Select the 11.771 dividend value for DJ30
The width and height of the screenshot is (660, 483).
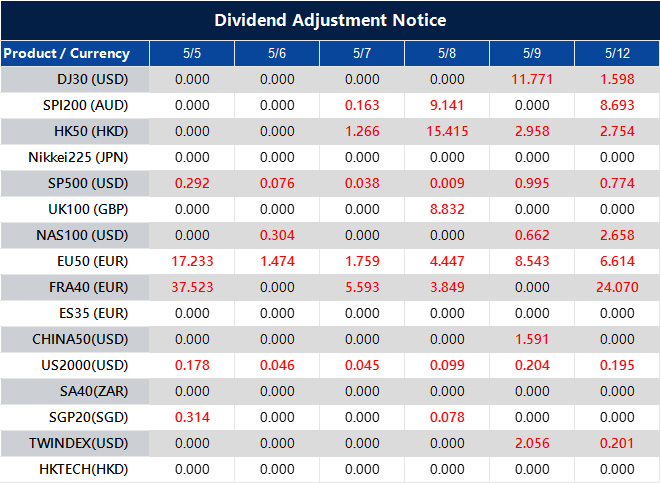click(531, 79)
